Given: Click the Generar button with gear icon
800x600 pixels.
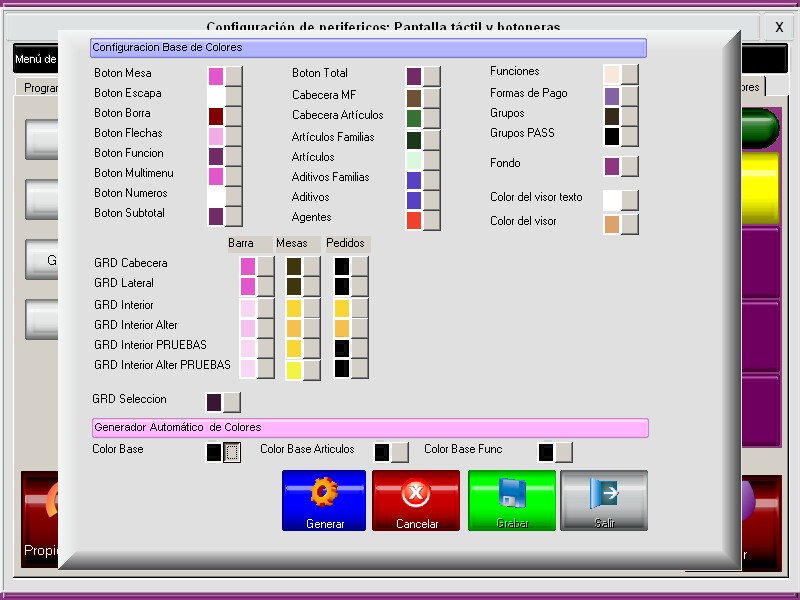Looking at the screenshot, I should click(324, 501).
